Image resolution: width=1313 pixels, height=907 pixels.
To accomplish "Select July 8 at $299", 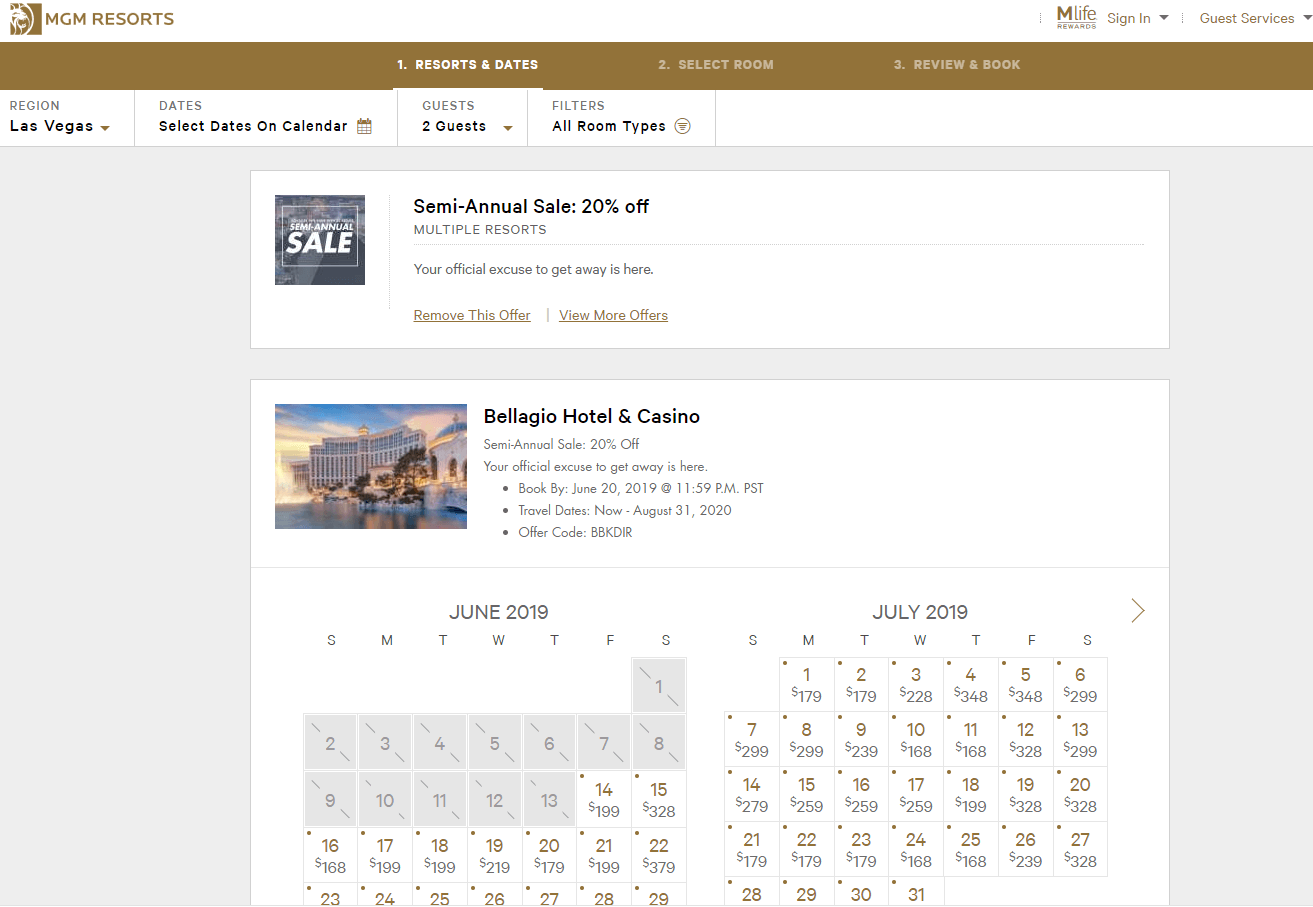I will coord(806,739).
